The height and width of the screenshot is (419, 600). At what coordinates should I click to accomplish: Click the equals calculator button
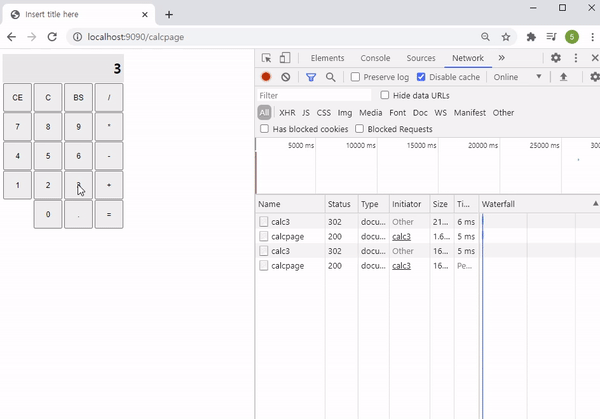[x=109, y=214]
